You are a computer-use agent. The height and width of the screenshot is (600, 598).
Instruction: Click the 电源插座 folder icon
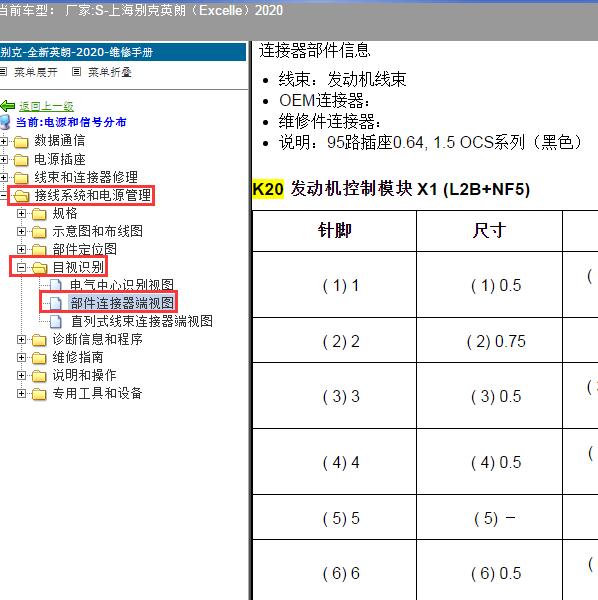click(x=21, y=160)
